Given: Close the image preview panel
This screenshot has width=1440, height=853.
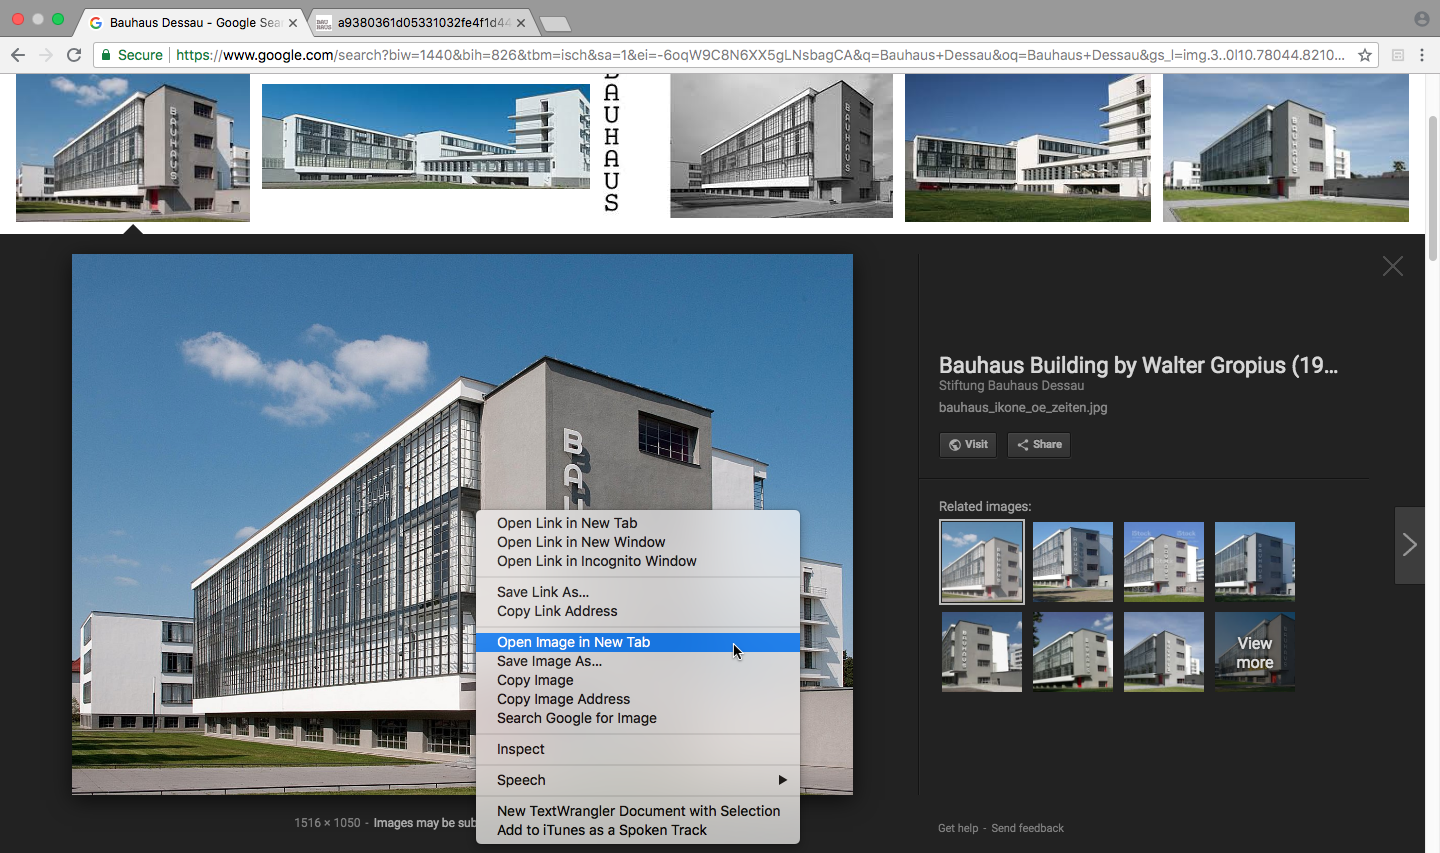Looking at the screenshot, I should point(1392,266).
